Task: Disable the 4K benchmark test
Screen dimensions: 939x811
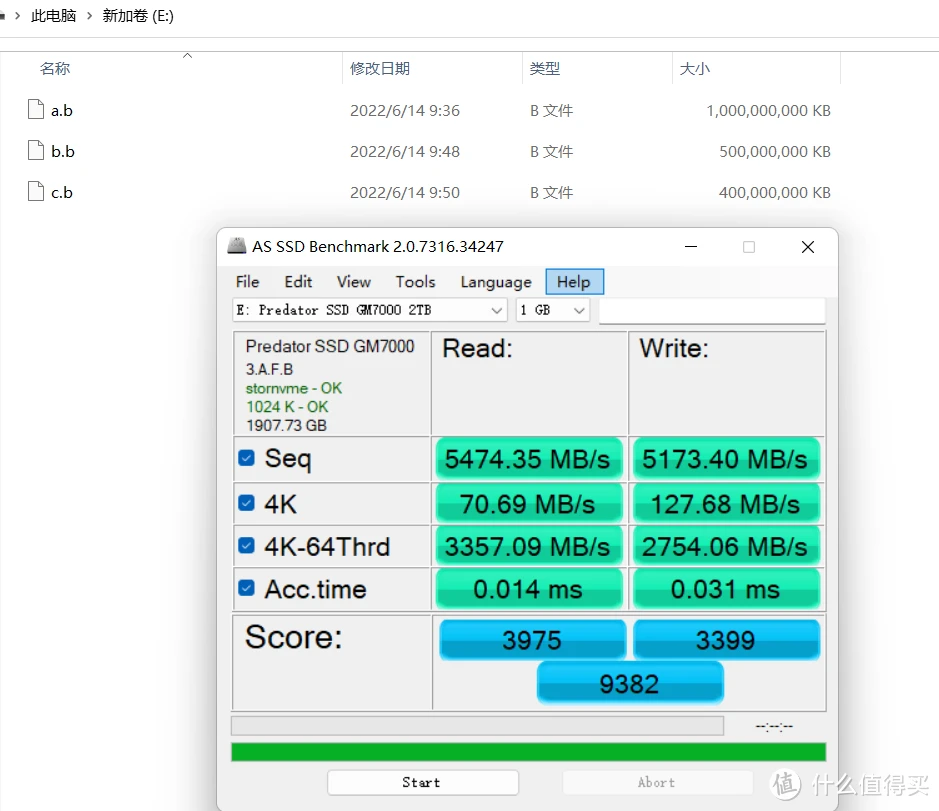Action: coord(246,503)
